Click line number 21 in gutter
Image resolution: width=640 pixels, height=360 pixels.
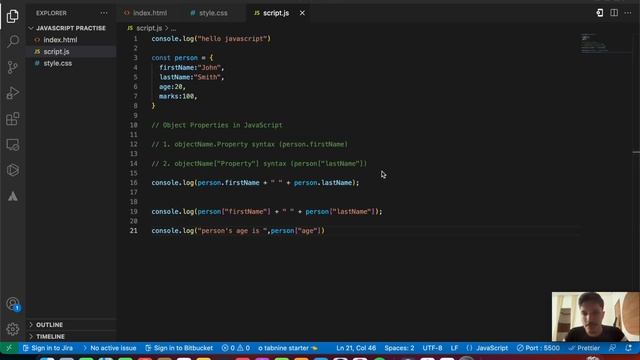pos(133,231)
